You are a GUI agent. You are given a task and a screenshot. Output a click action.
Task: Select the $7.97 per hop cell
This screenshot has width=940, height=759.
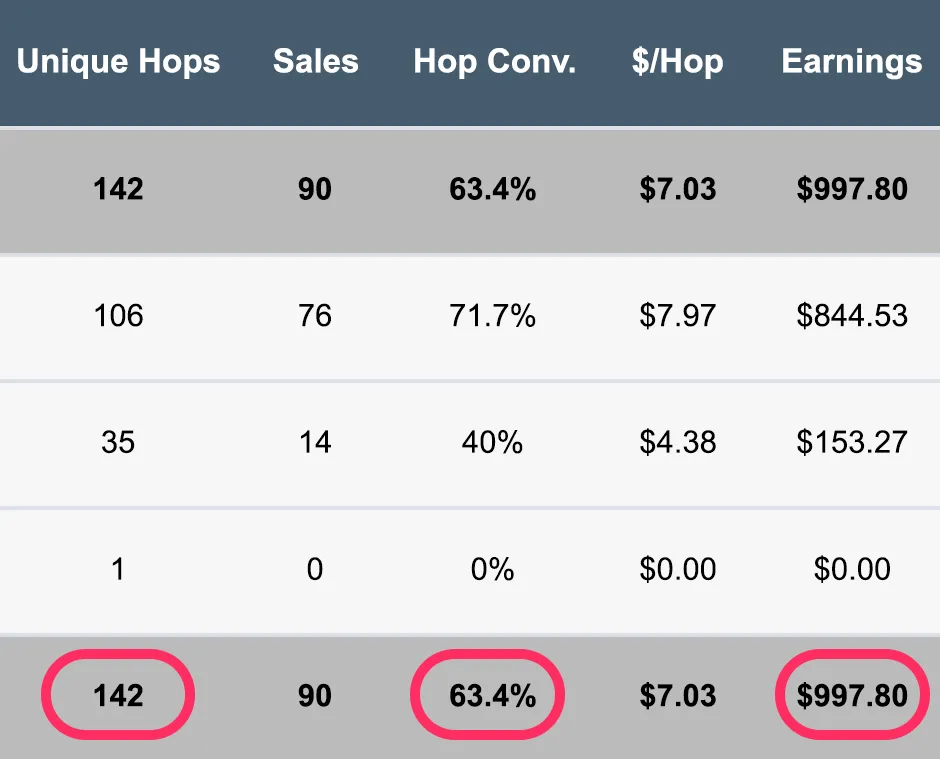[677, 315]
